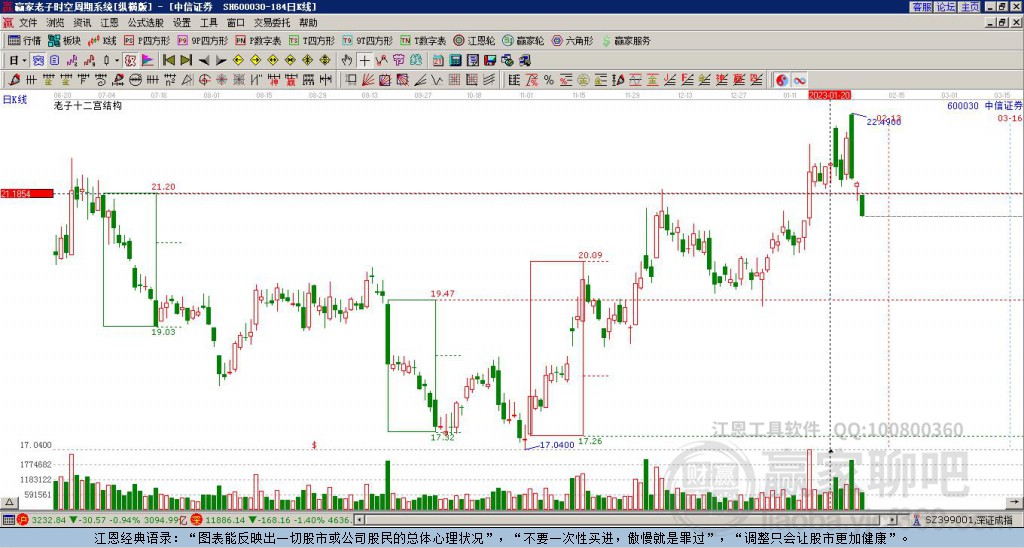
Task: Jump to the first bar arrow icon
Action: click(x=168, y=61)
